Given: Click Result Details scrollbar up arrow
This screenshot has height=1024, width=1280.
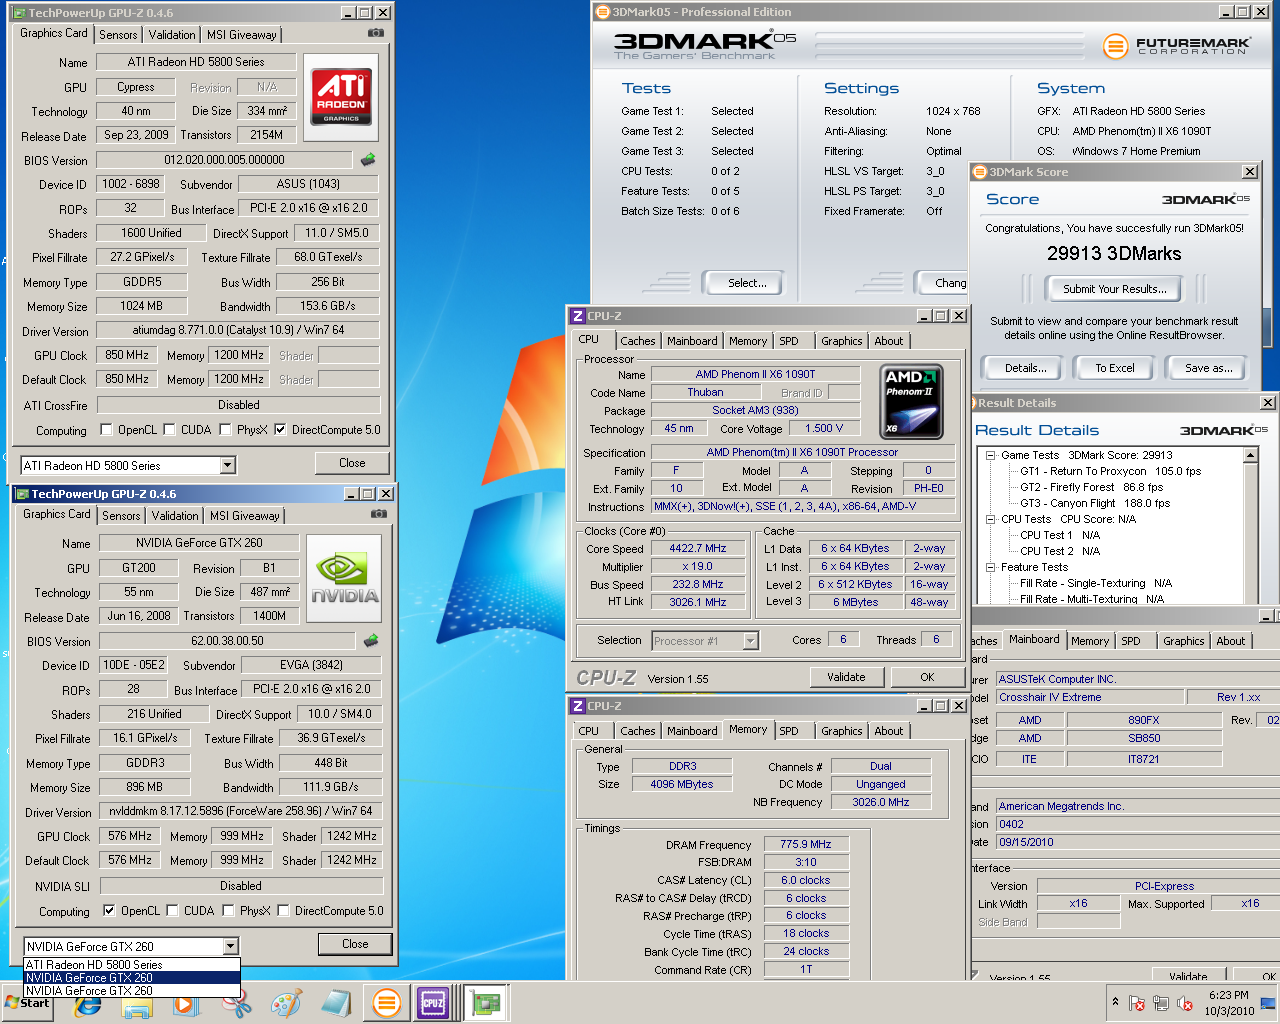Looking at the screenshot, I should tap(1250, 455).
